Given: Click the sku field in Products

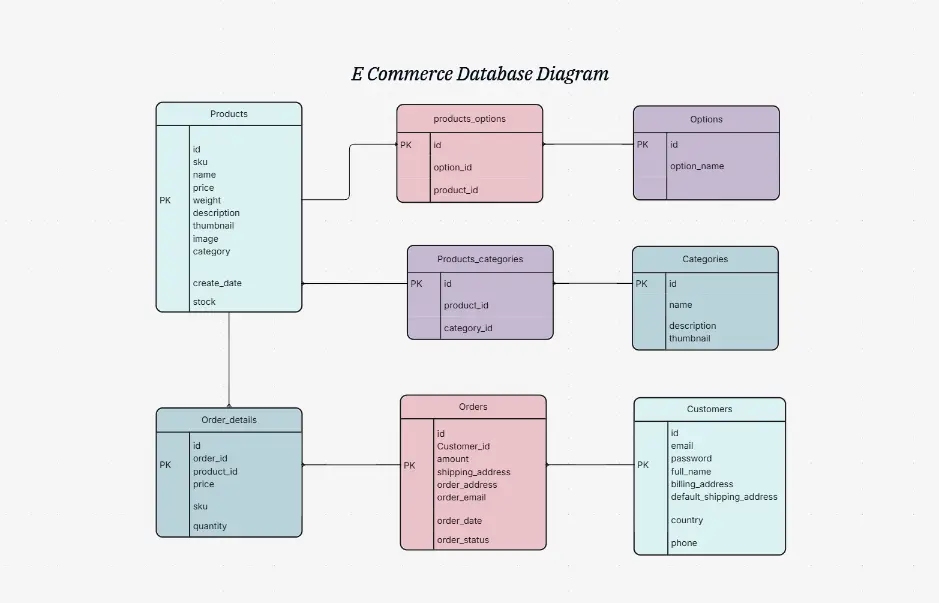Looking at the screenshot, I should pos(200,161).
